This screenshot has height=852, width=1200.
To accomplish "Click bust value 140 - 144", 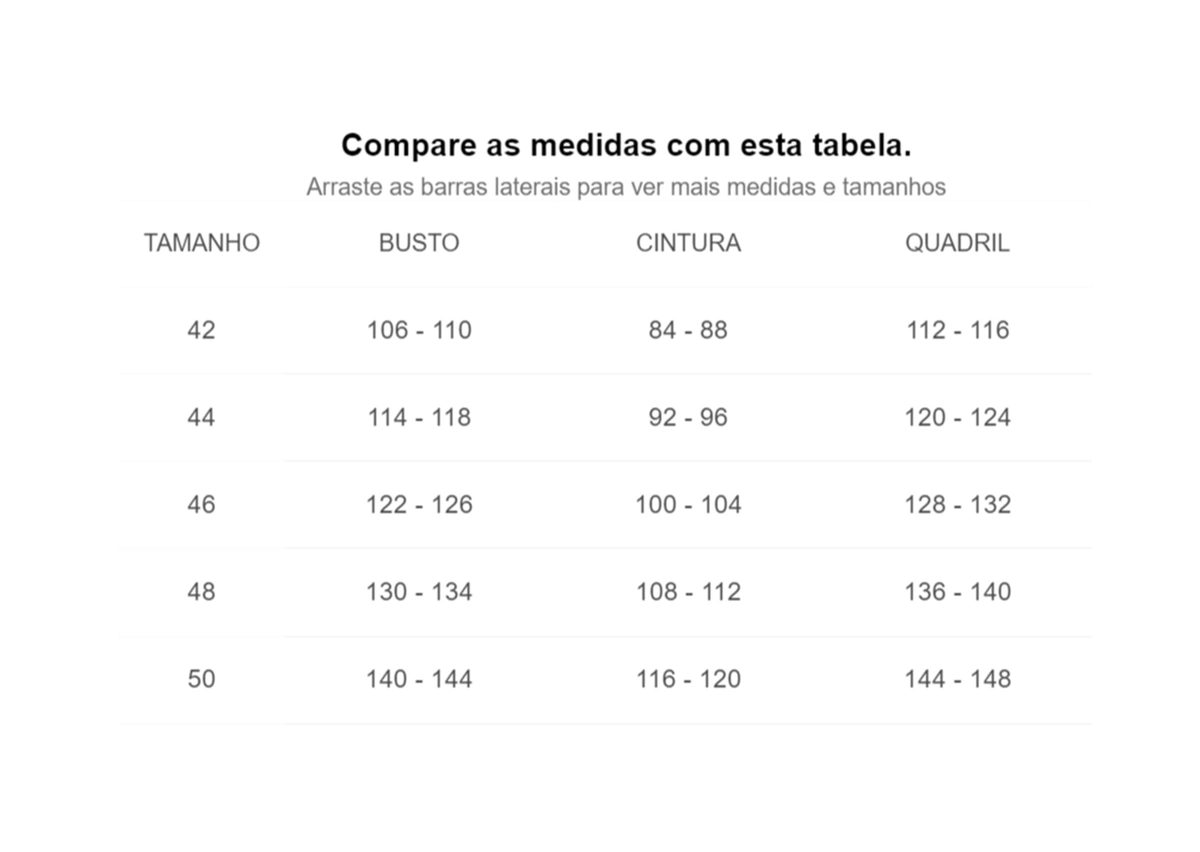I will click(x=419, y=678).
